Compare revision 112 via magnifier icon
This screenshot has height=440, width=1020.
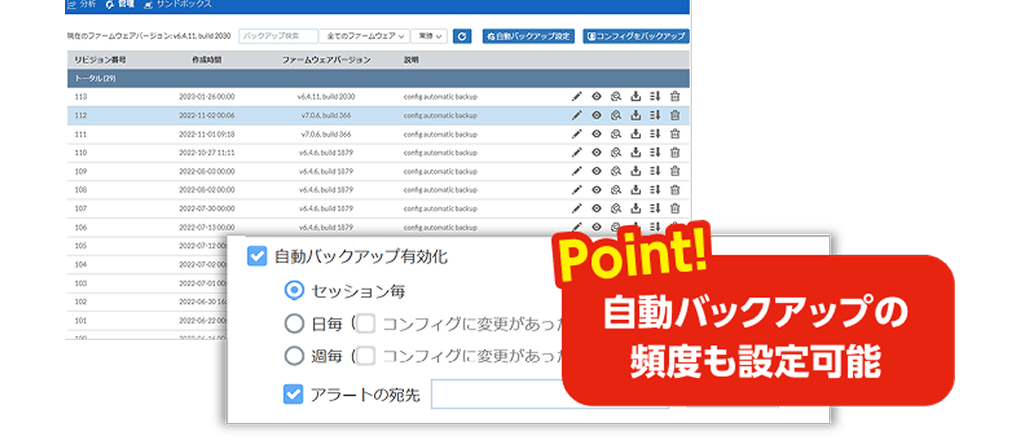coord(616,115)
